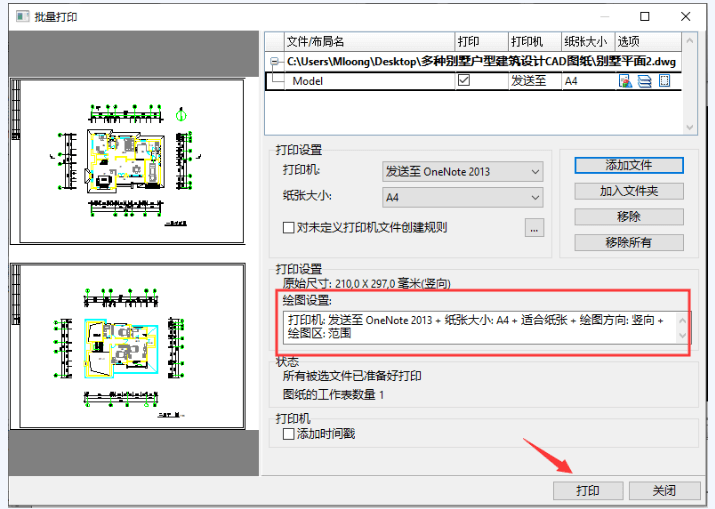This screenshot has width=715, height=509.
Task: Click the colored shapes icon in Model row
Action: [625, 81]
